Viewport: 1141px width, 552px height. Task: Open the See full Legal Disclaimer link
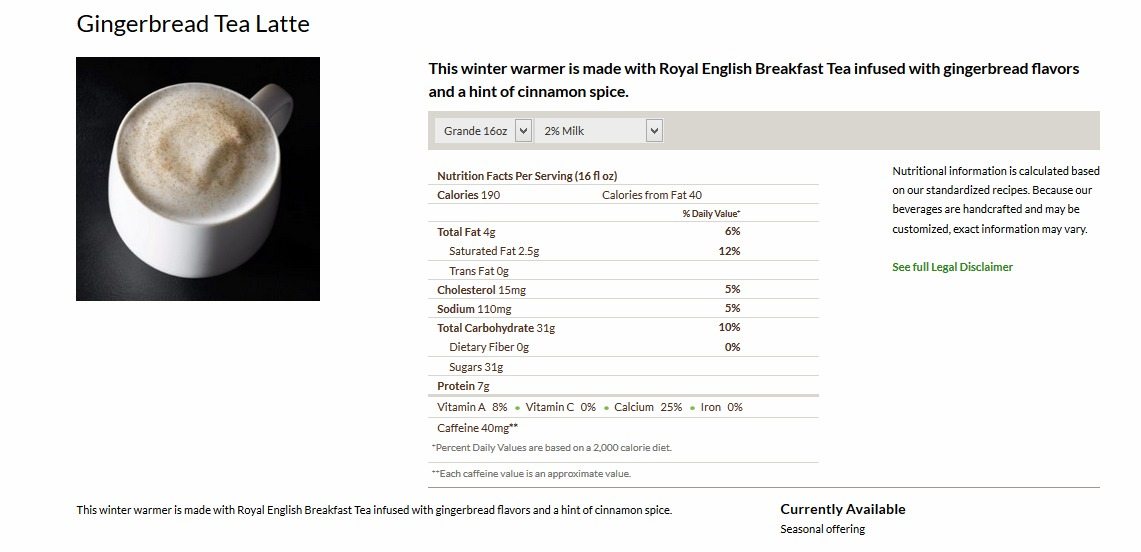(953, 267)
